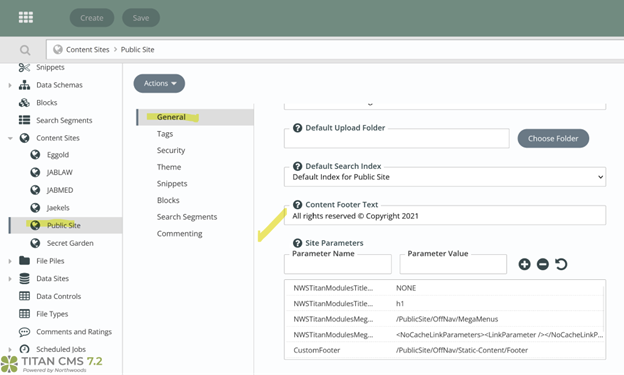Reset site parameters with undo icon
This screenshot has width=624, height=375.
[561, 264]
